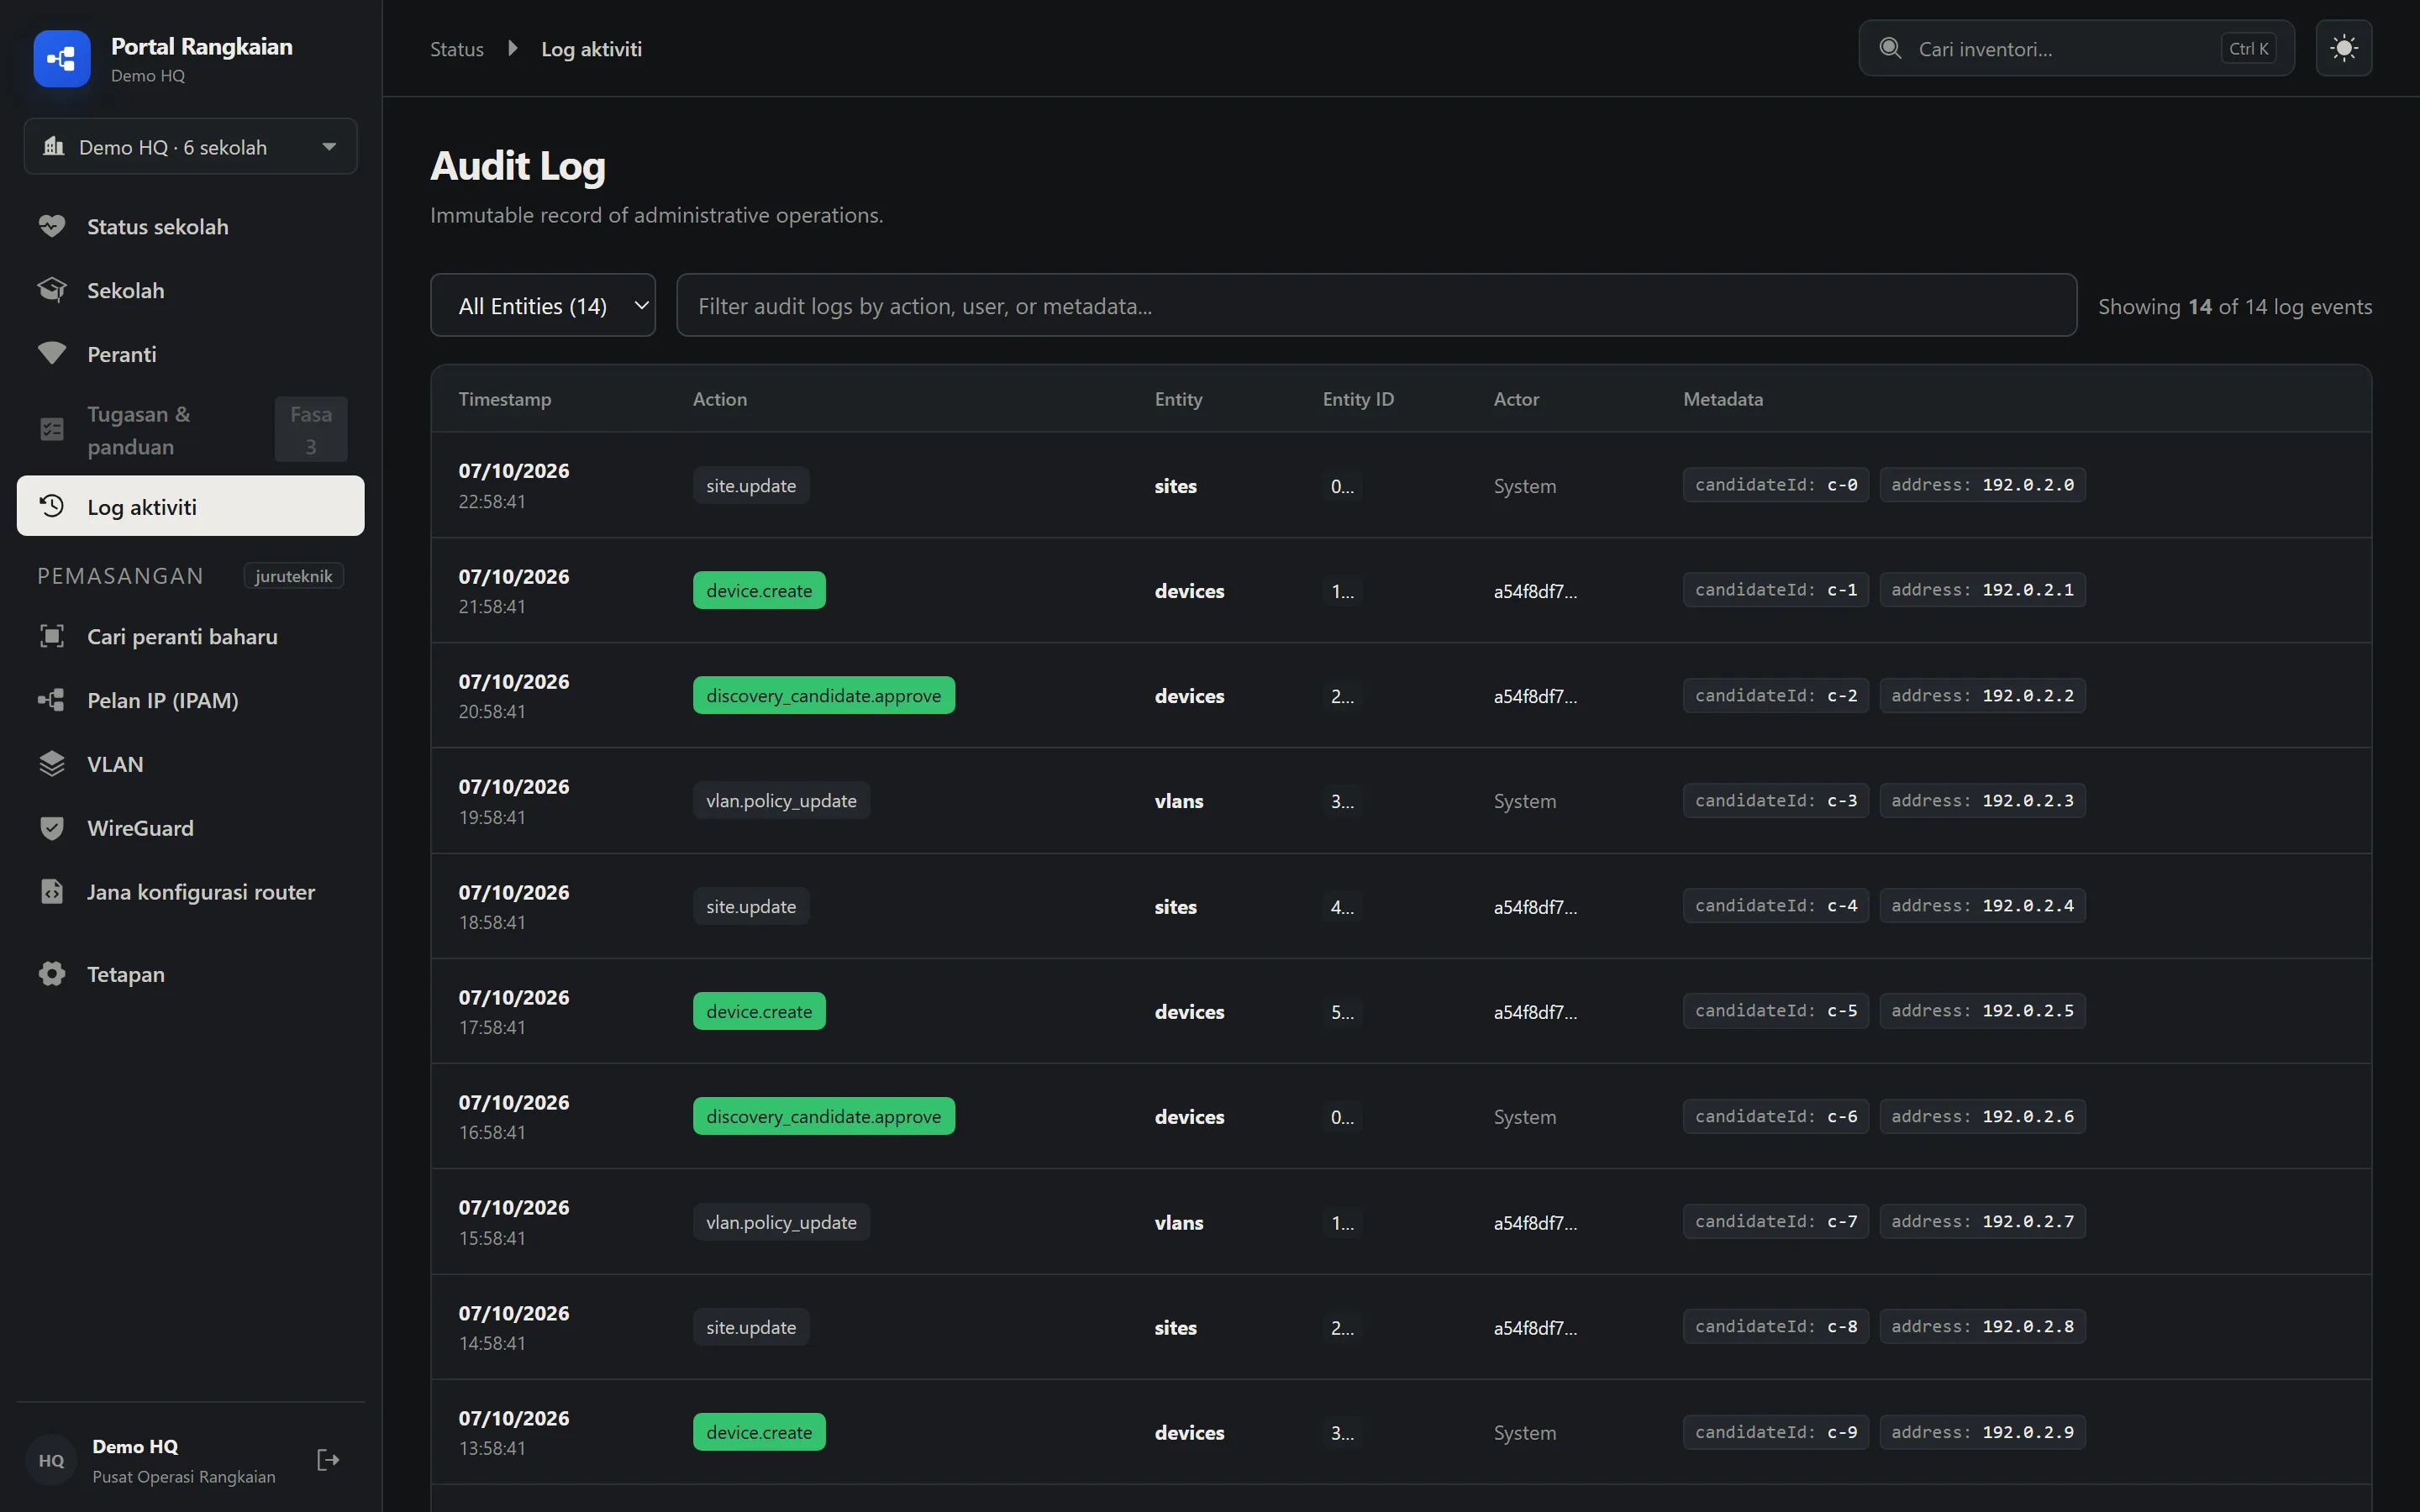The height and width of the screenshot is (1512, 2420).
Task: Open the Demo HQ · 6 sekolah selector
Action: [191, 147]
